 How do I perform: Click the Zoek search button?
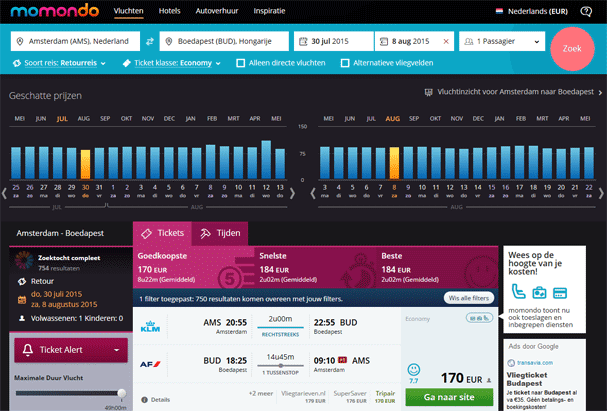tap(572, 48)
